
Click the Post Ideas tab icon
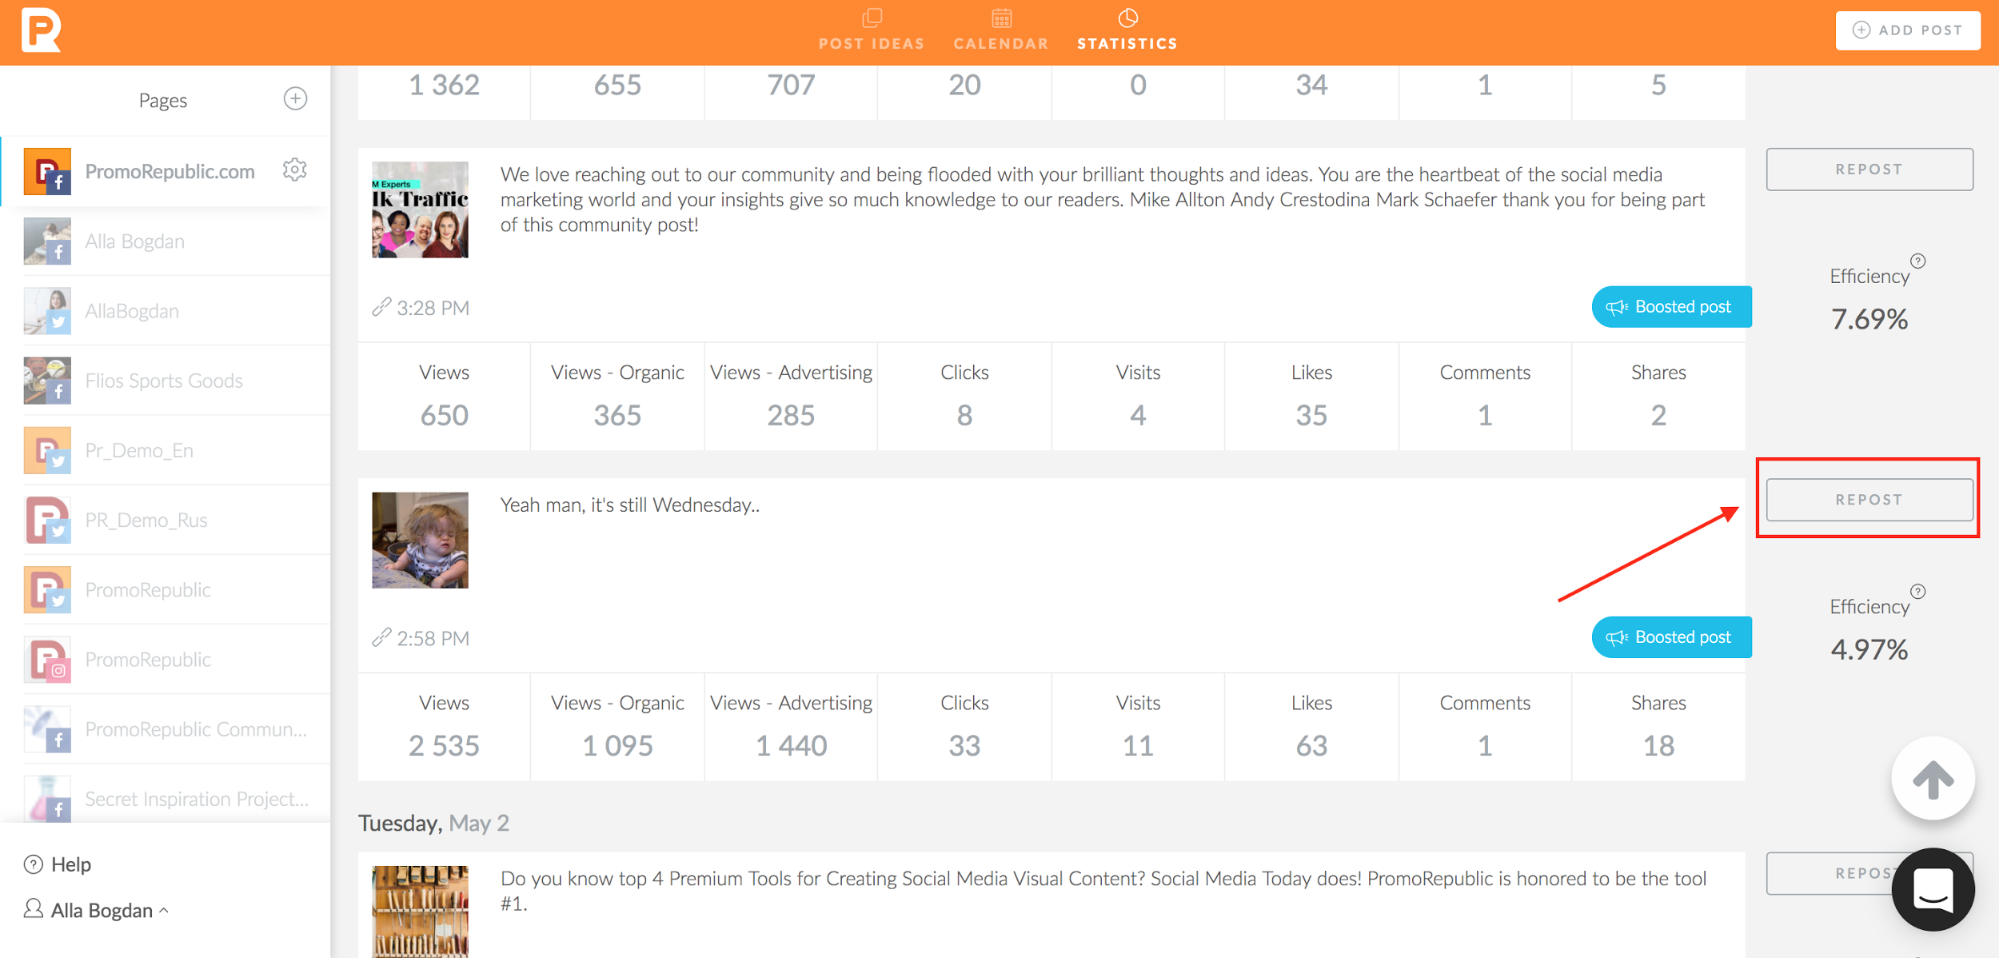pyautogui.click(x=872, y=18)
